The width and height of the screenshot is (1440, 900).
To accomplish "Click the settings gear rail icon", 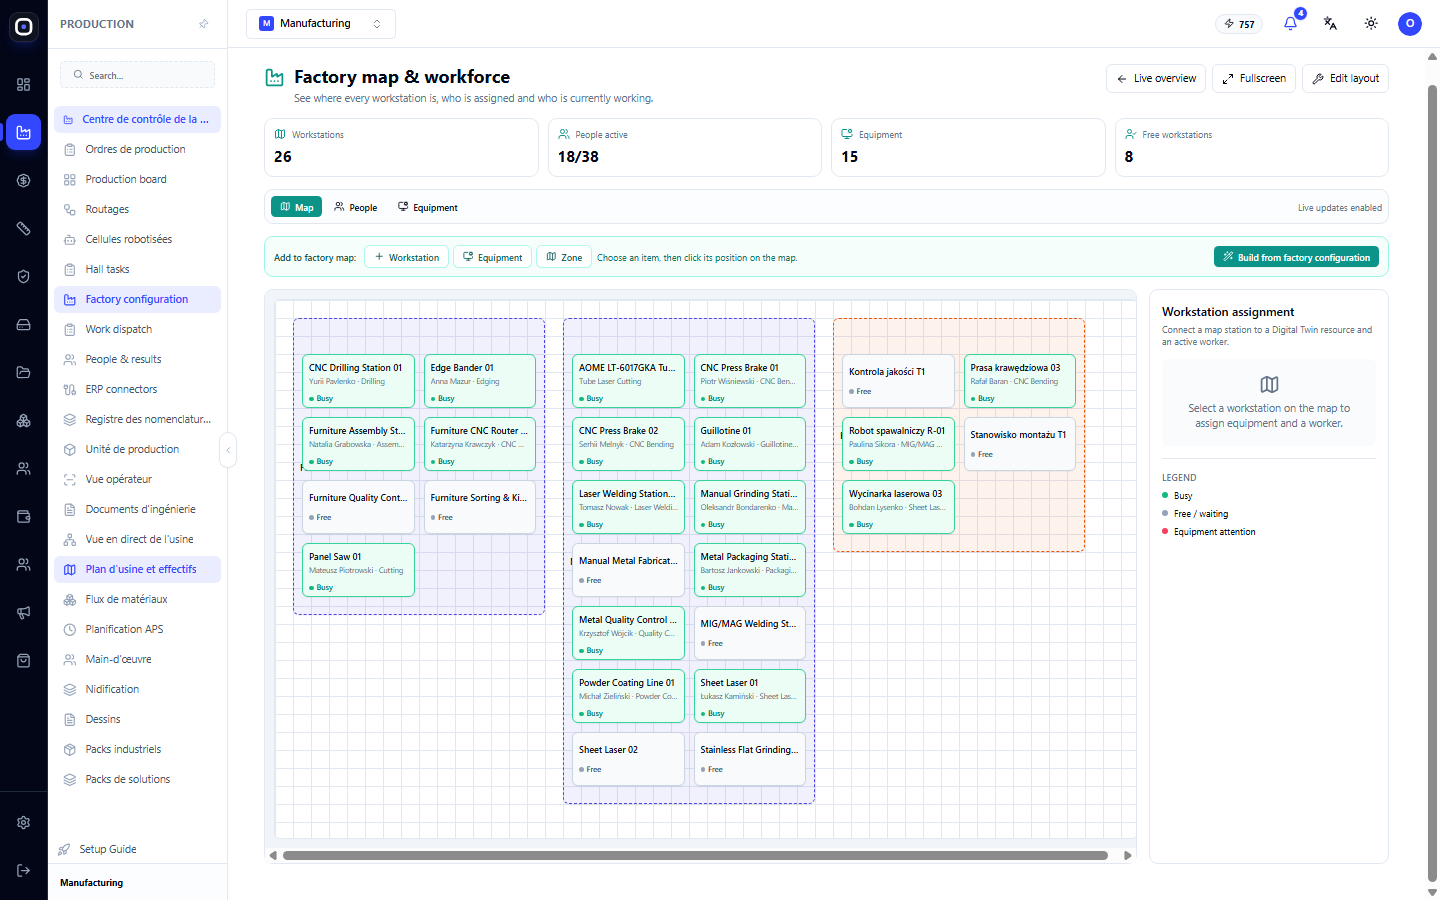I will tap(24, 823).
